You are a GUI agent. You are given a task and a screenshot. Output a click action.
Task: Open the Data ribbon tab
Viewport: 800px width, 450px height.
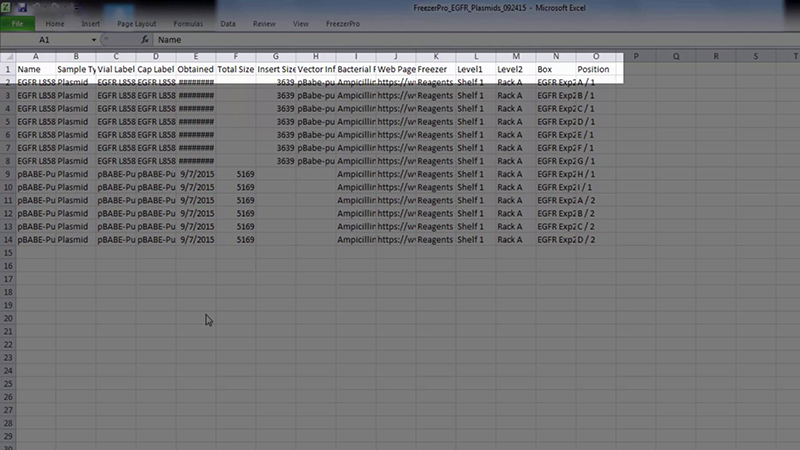[x=228, y=24]
